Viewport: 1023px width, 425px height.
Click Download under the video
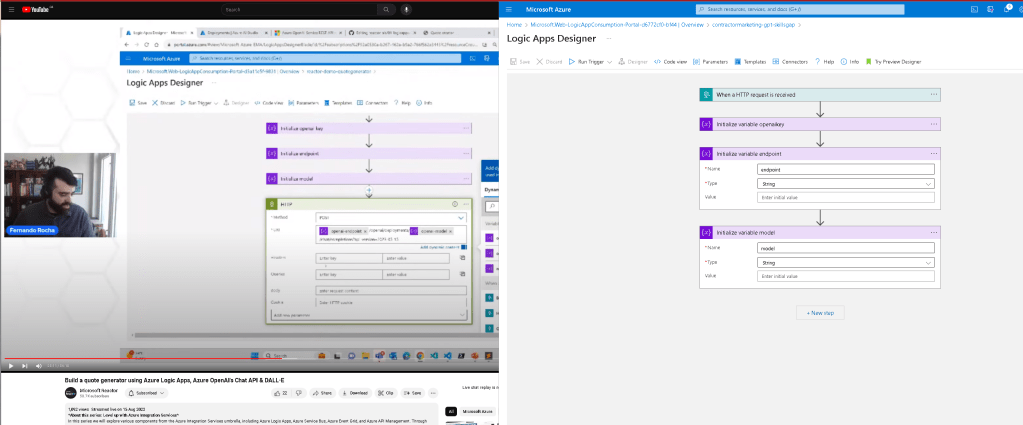355,393
